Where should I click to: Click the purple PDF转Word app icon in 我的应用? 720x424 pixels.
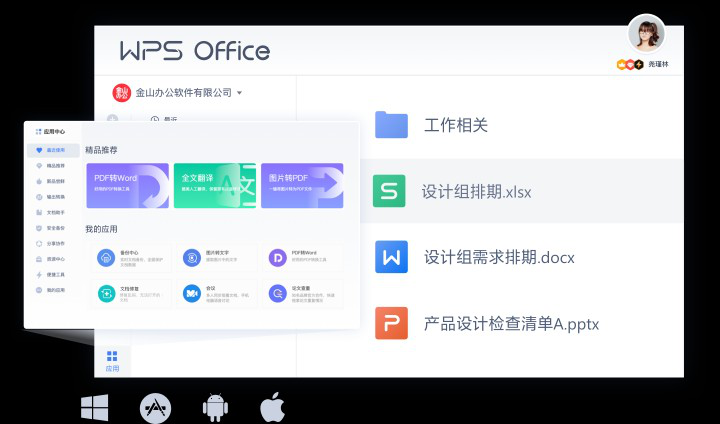click(x=278, y=258)
